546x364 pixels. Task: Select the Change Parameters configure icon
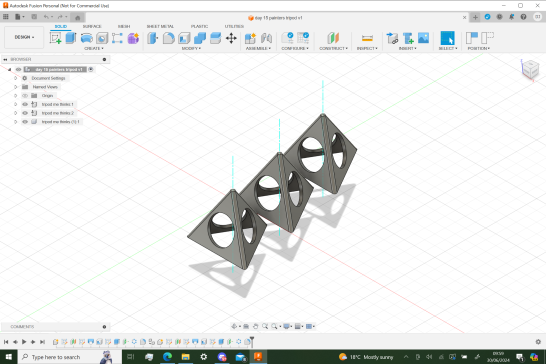(x=288, y=38)
